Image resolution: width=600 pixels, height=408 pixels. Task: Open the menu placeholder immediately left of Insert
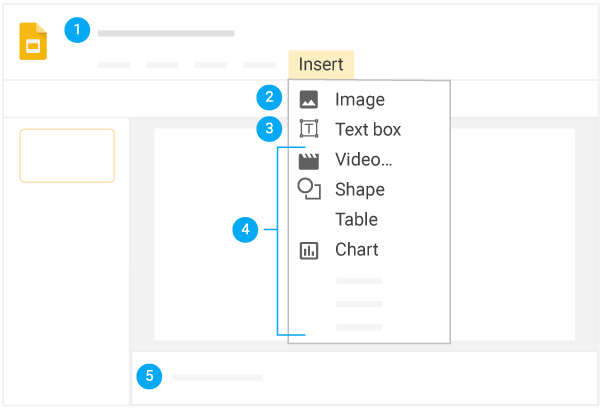click(259, 65)
